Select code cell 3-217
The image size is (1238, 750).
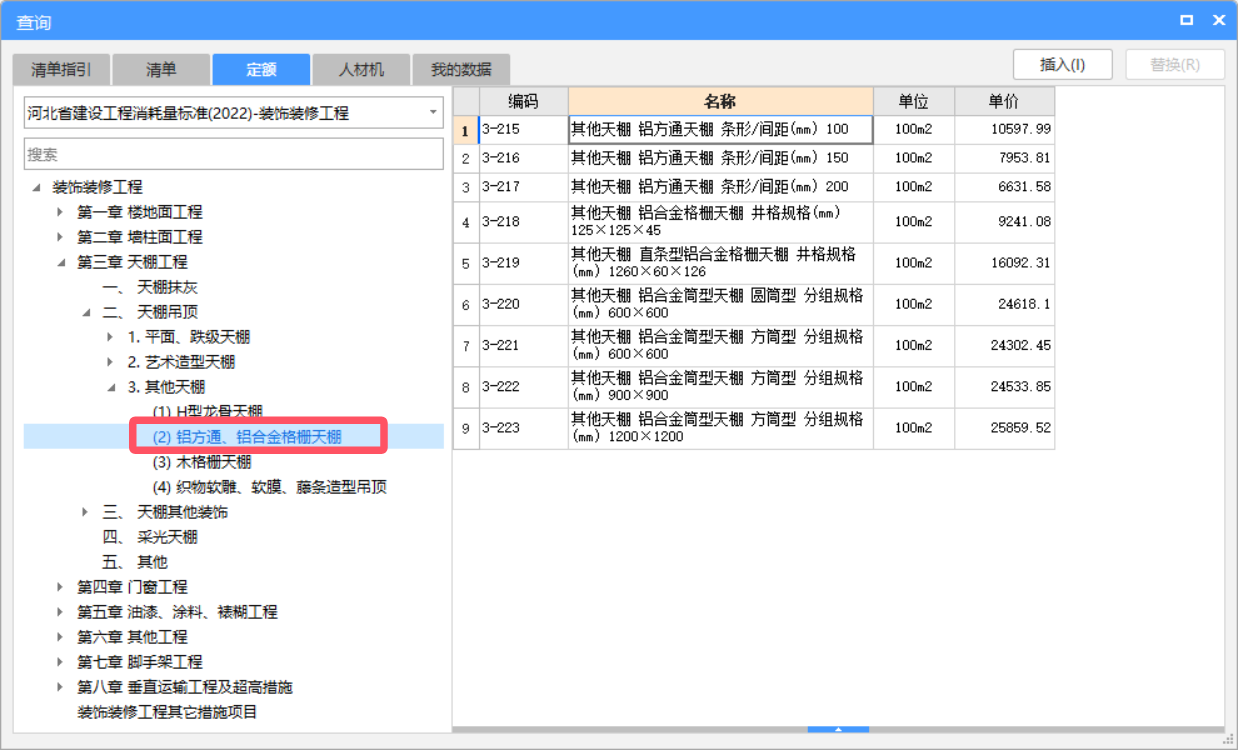[x=523, y=187]
